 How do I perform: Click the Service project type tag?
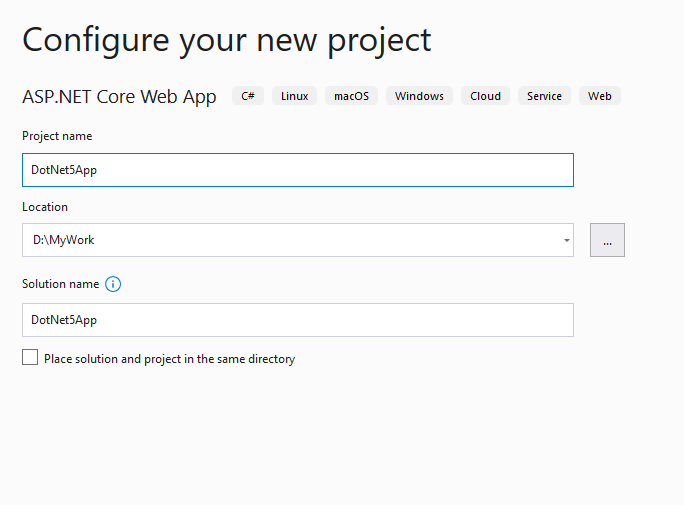tap(544, 96)
